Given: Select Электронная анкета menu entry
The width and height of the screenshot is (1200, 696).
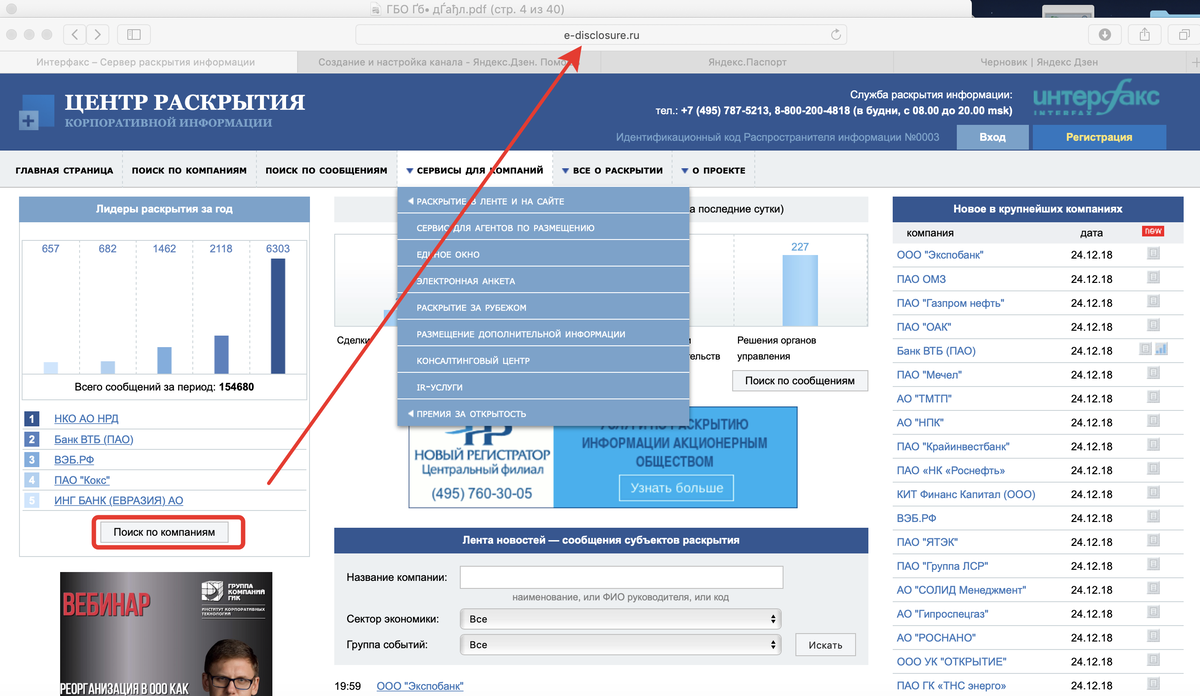Looking at the screenshot, I should pos(543,281).
